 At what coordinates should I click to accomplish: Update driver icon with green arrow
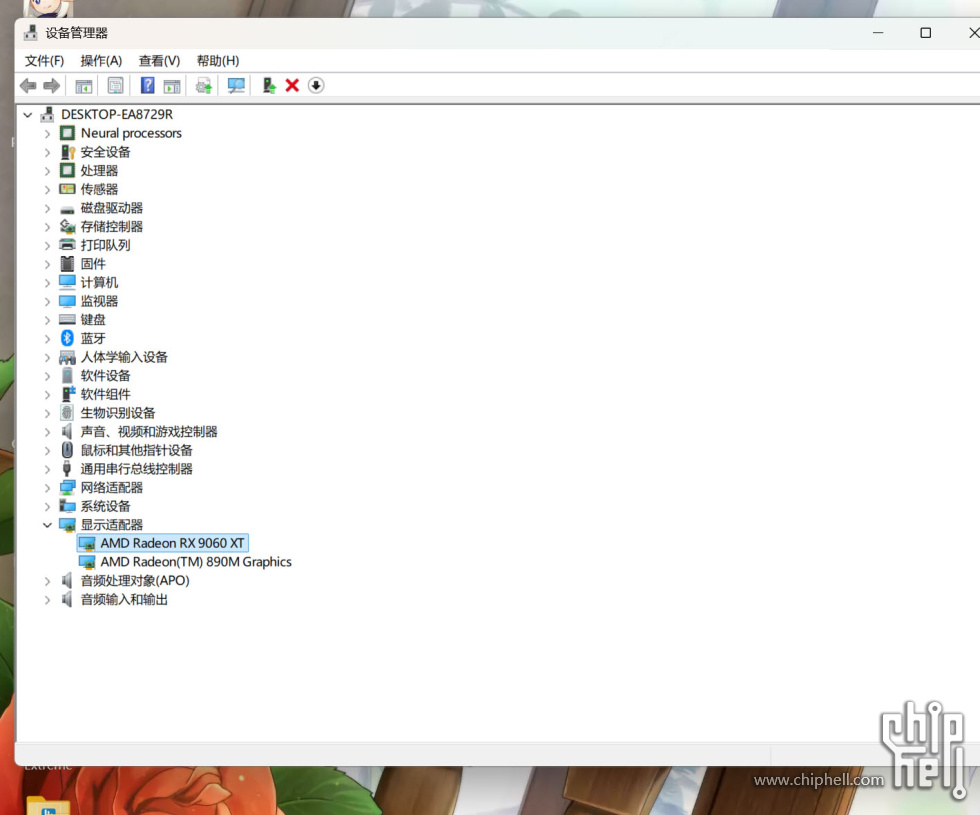pyautogui.click(x=269, y=86)
